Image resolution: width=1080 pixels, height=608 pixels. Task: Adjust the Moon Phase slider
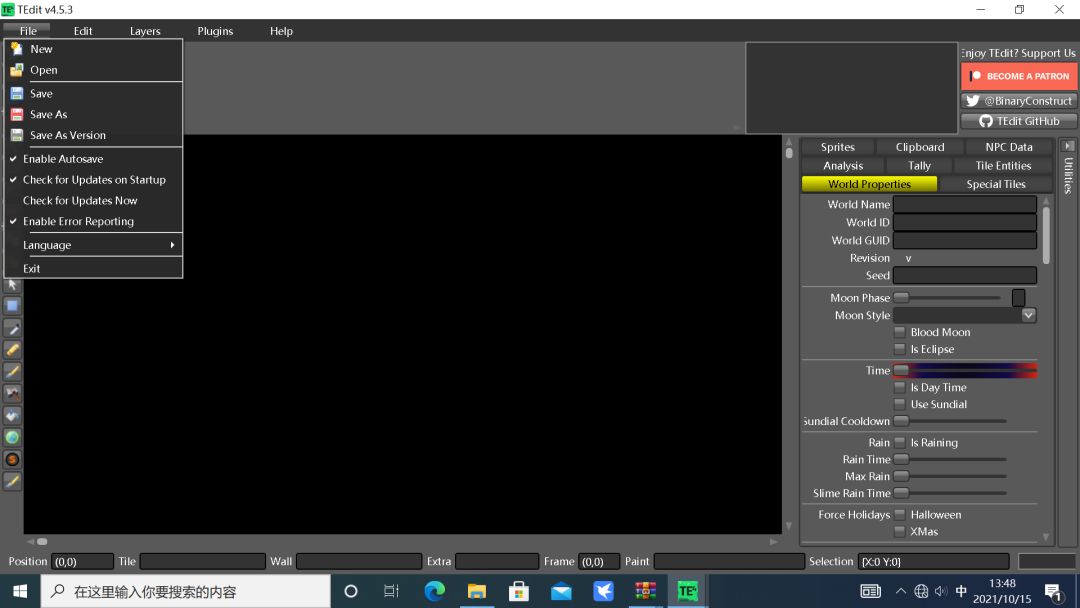point(951,298)
